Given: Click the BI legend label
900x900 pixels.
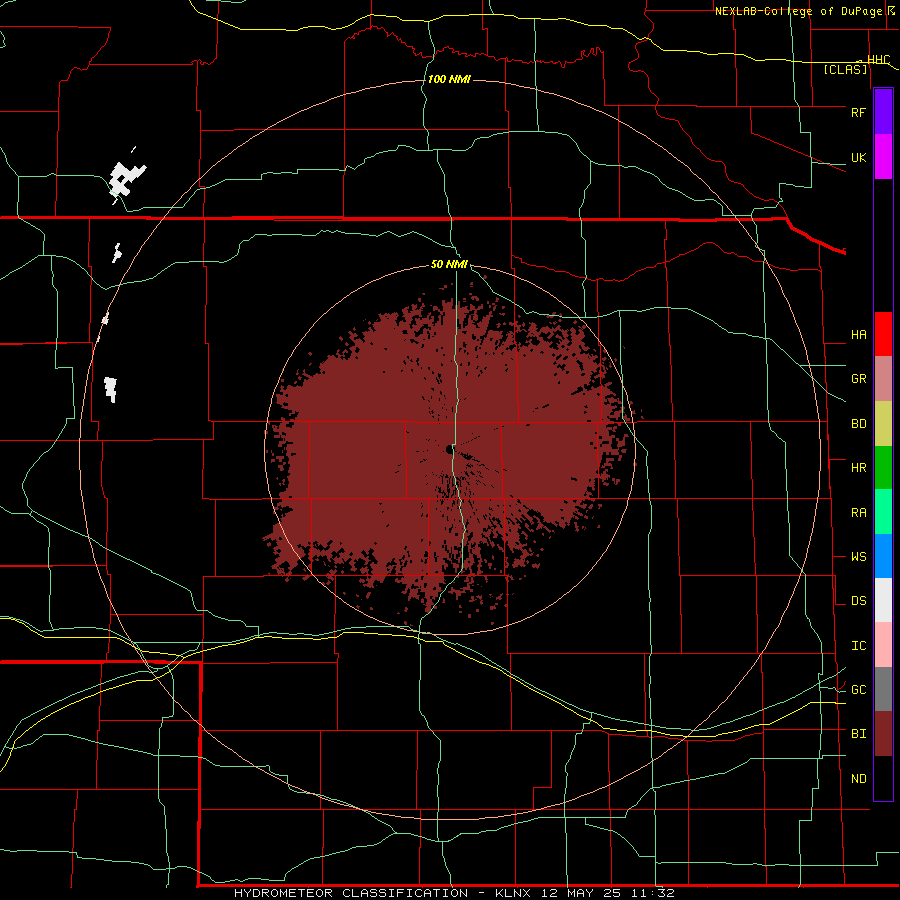Looking at the screenshot, I should click(858, 734).
